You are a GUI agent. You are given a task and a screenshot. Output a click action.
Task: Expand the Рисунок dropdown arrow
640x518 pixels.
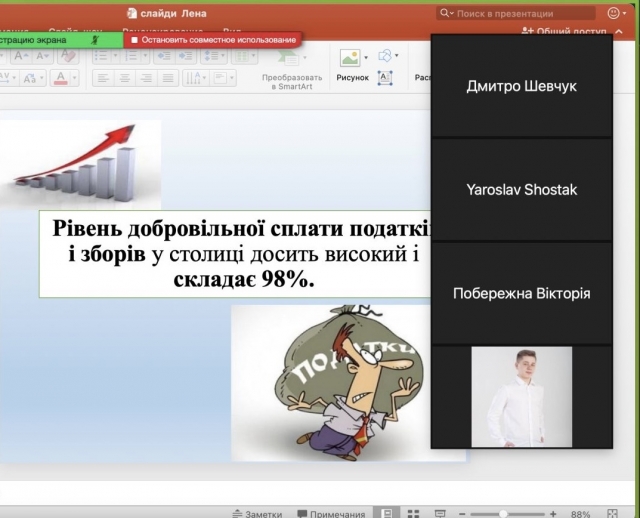(366, 58)
